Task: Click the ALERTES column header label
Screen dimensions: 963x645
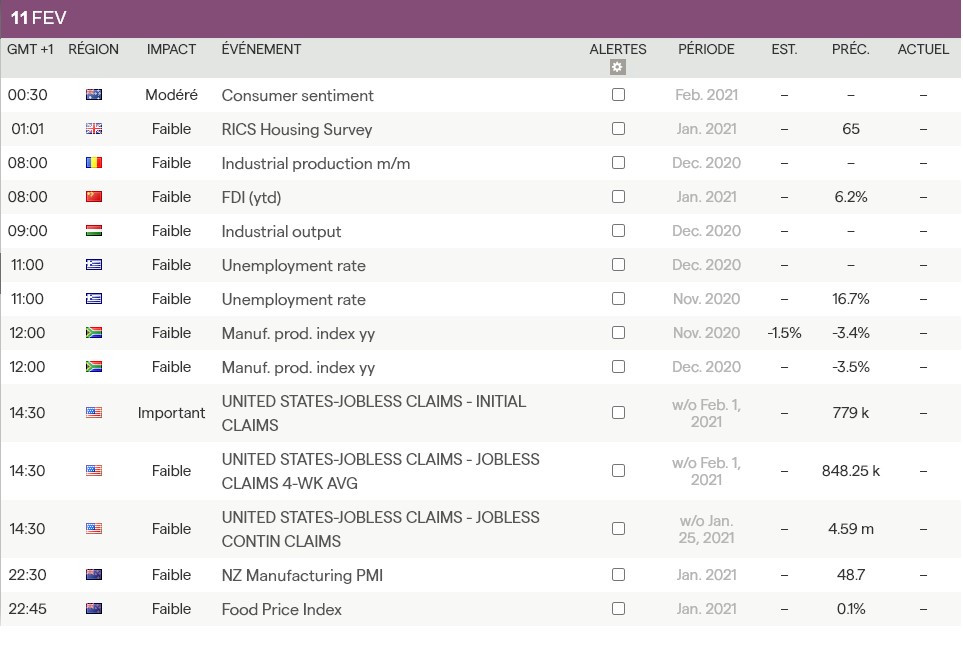Action: tap(618, 49)
